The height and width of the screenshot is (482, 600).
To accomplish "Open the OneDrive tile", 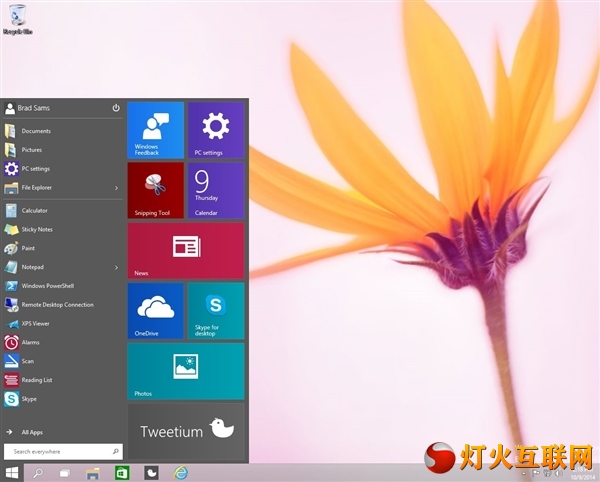I will (x=155, y=311).
